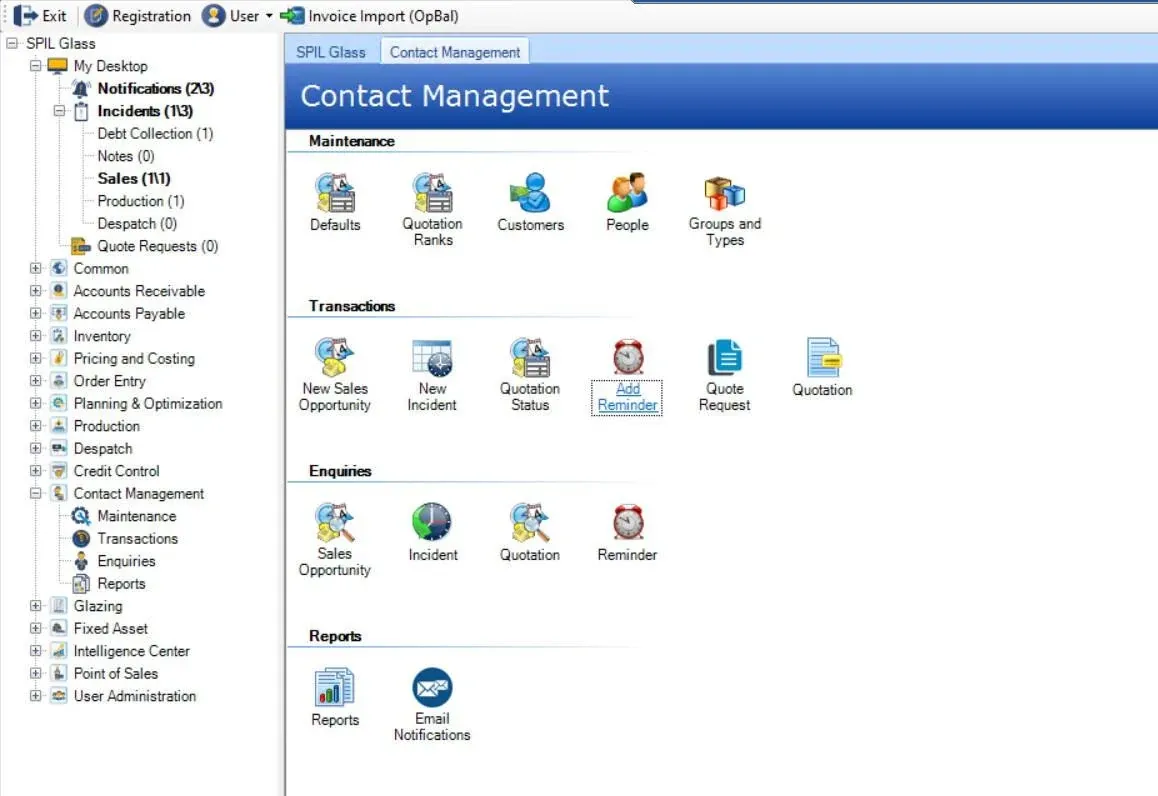This screenshot has height=796, width=1158.
Task: Select the Contact Management tab
Action: click(455, 52)
